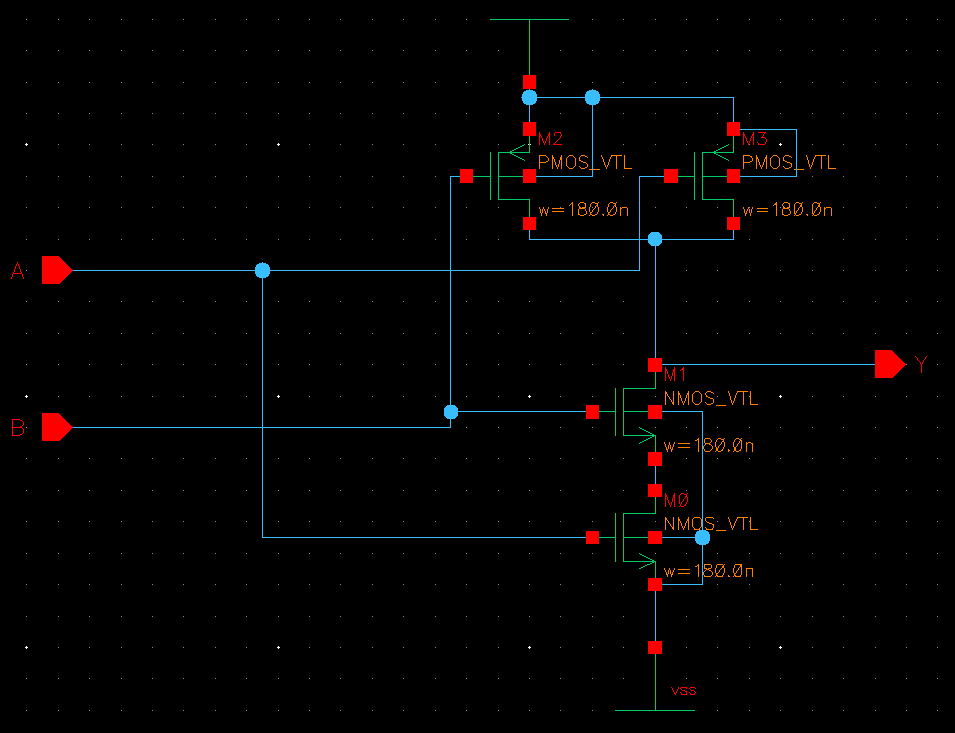This screenshot has width=955, height=733.
Task: Click the gate terminal of M3
Action: (x=671, y=176)
